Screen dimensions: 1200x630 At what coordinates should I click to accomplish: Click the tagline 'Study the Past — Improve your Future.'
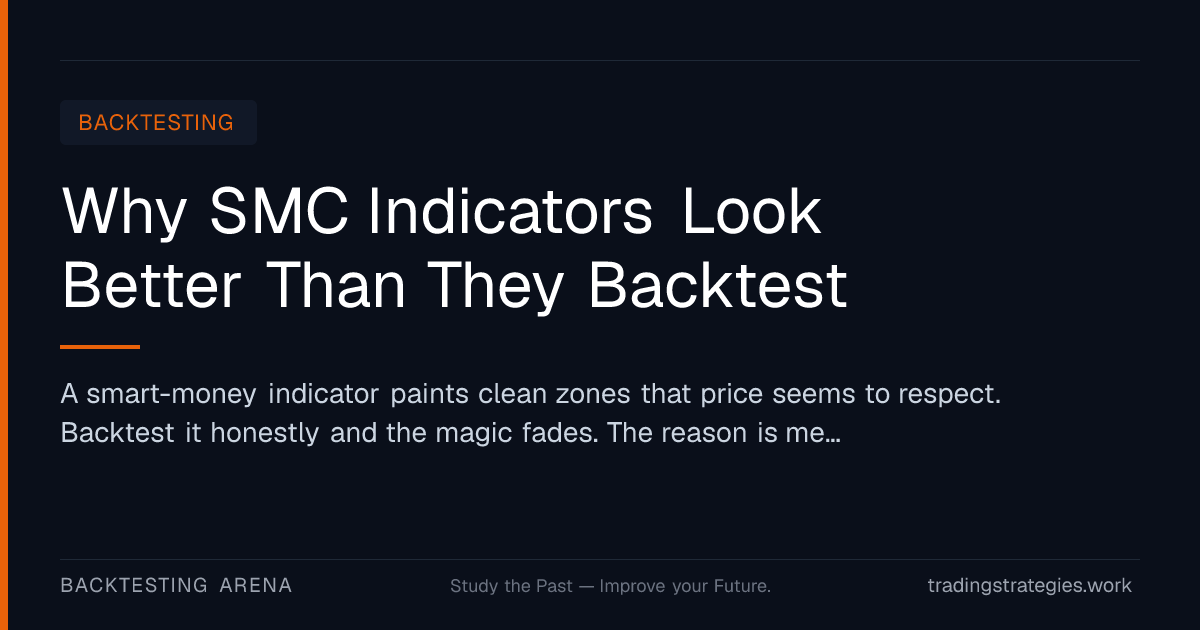click(610, 586)
